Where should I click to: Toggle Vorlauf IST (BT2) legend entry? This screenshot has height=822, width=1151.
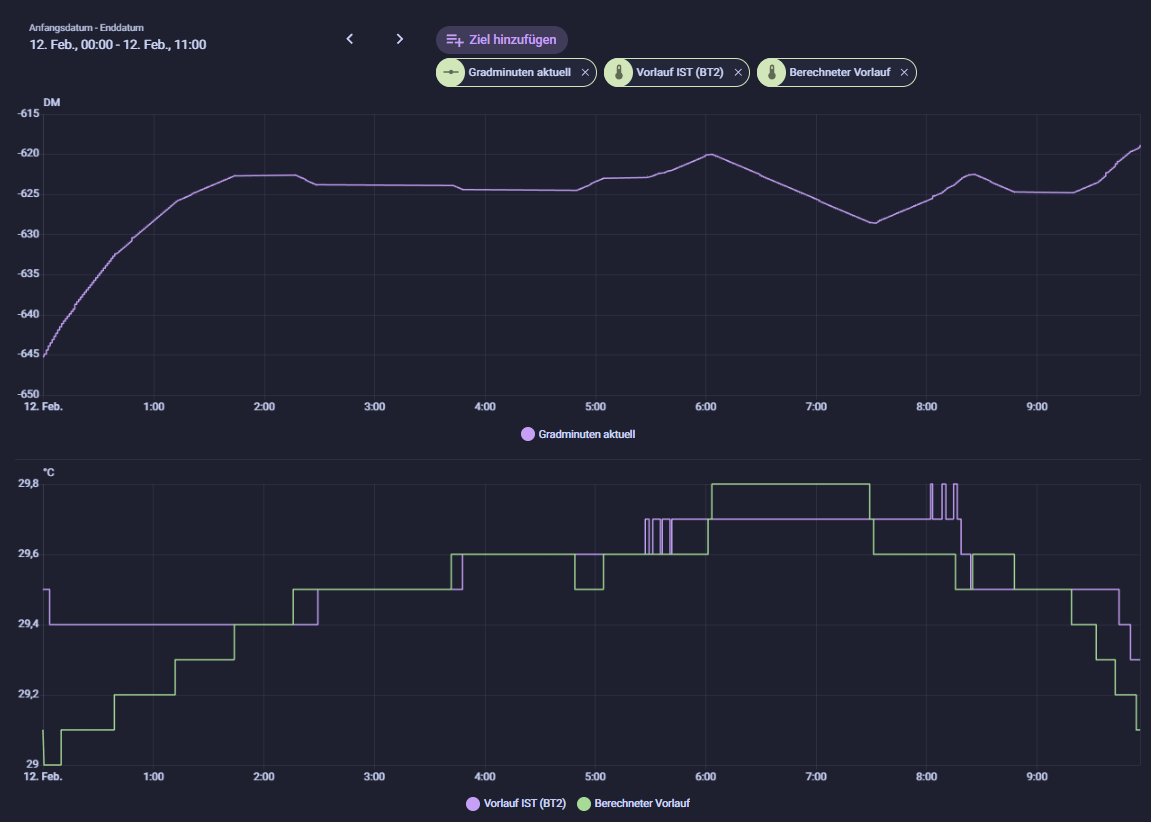(524, 804)
